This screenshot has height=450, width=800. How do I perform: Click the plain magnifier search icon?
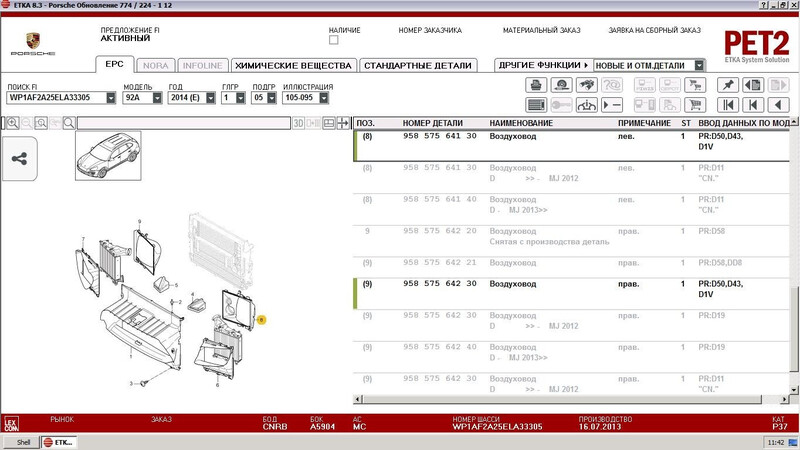69,123
